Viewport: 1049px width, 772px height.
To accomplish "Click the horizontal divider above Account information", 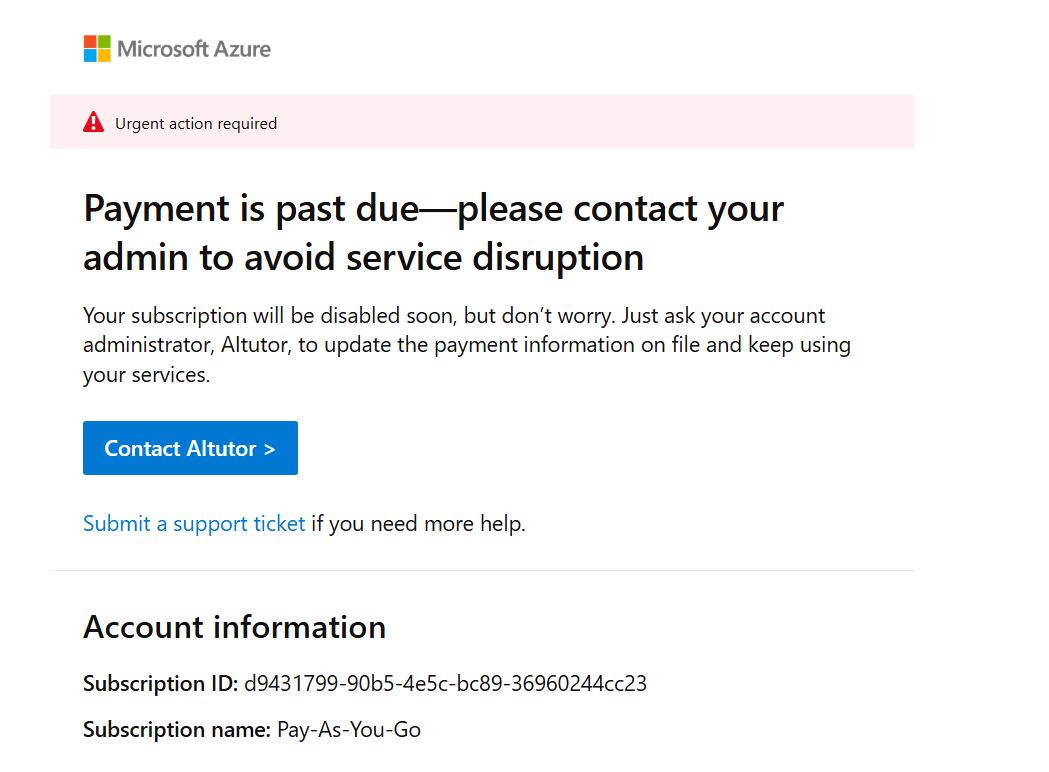I will 482,571.
